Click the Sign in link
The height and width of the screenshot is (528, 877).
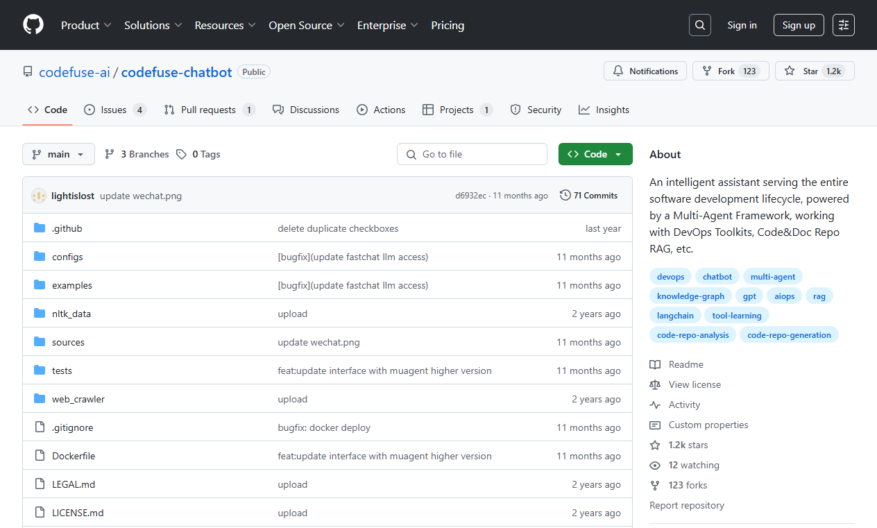click(x=742, y=25)
